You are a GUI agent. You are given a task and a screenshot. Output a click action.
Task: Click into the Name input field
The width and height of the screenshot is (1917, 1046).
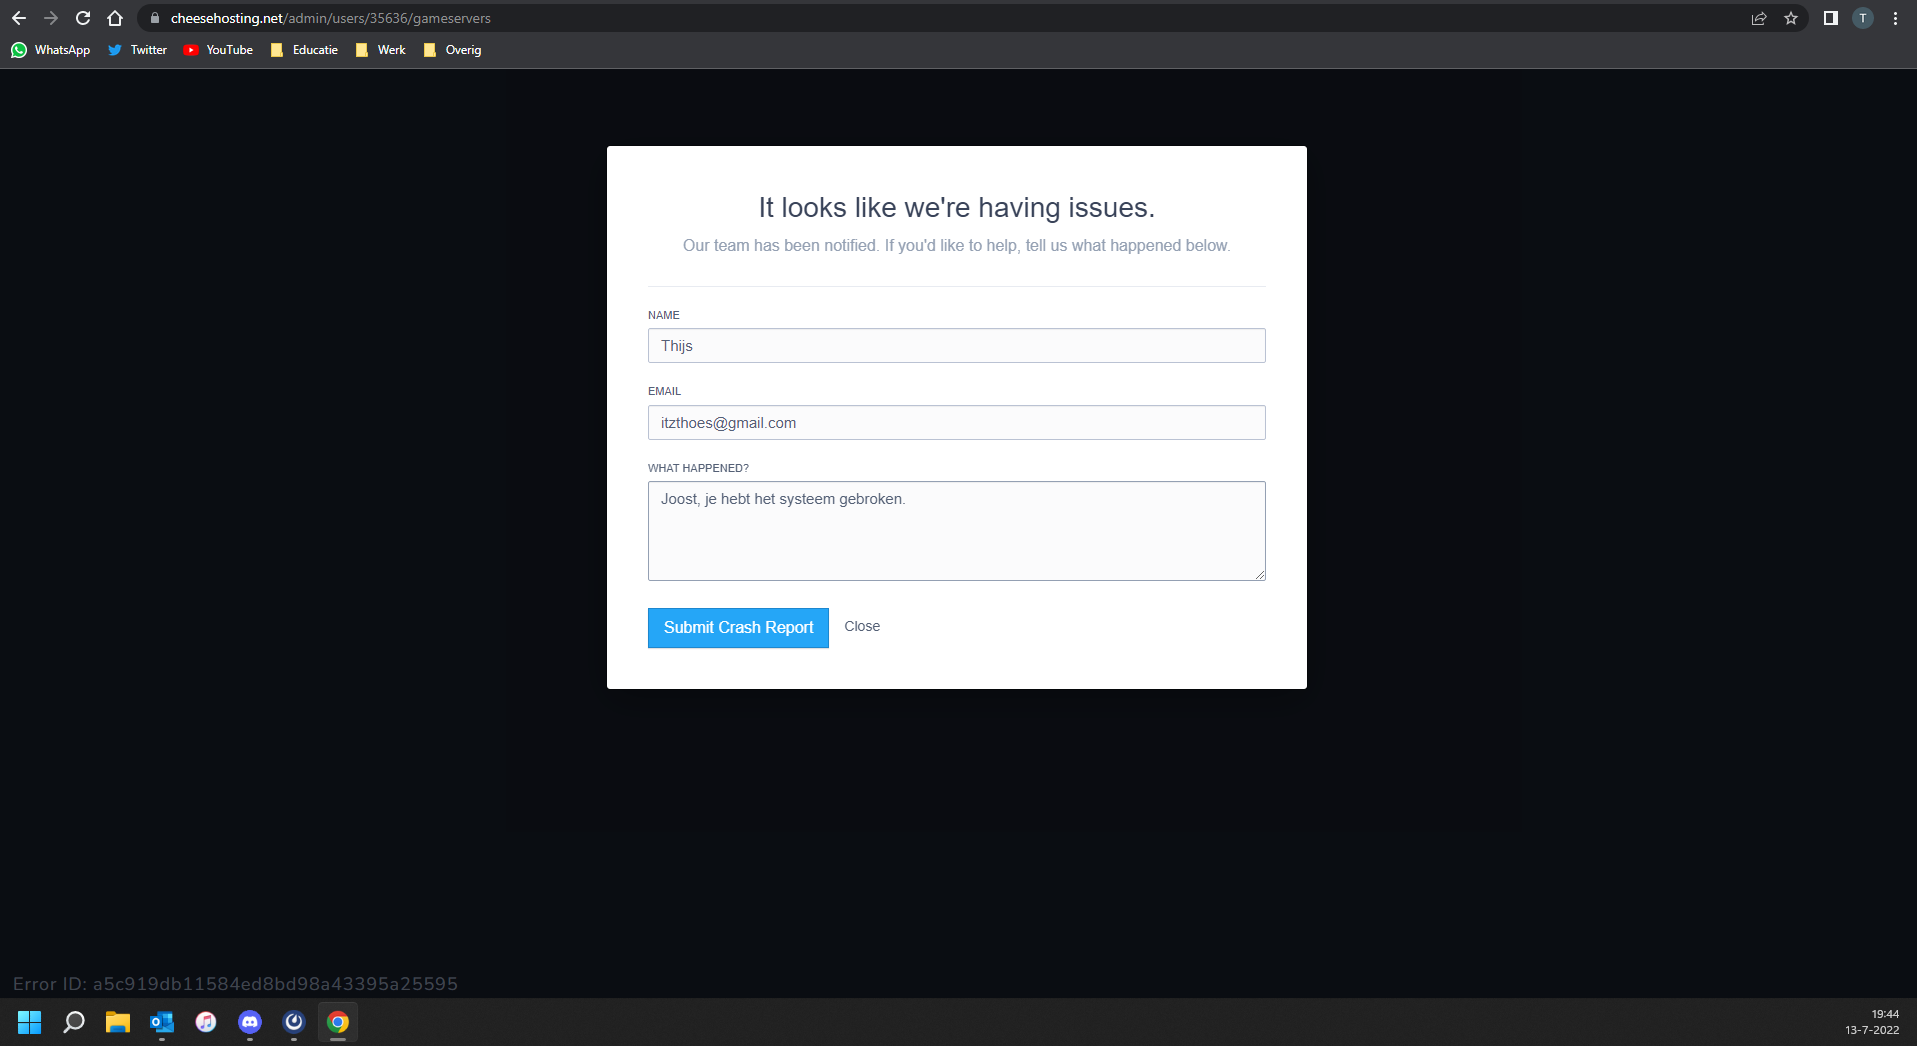(x=956, y=346)
